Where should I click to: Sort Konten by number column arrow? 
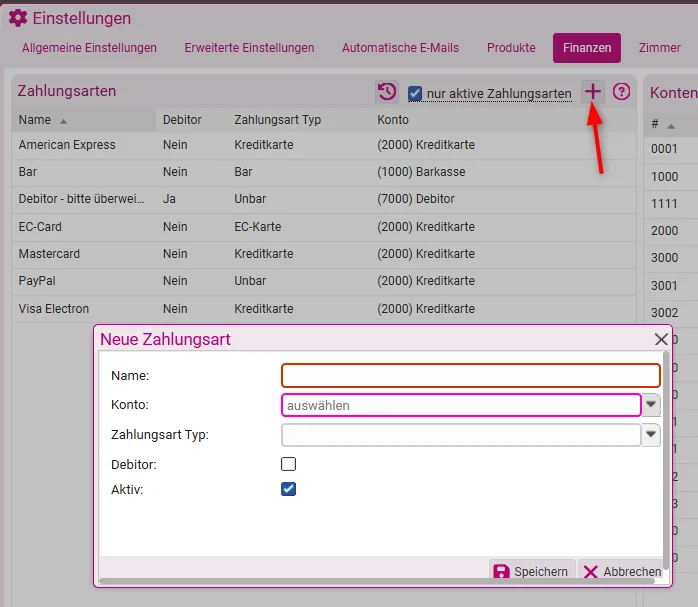coord(670,126)
